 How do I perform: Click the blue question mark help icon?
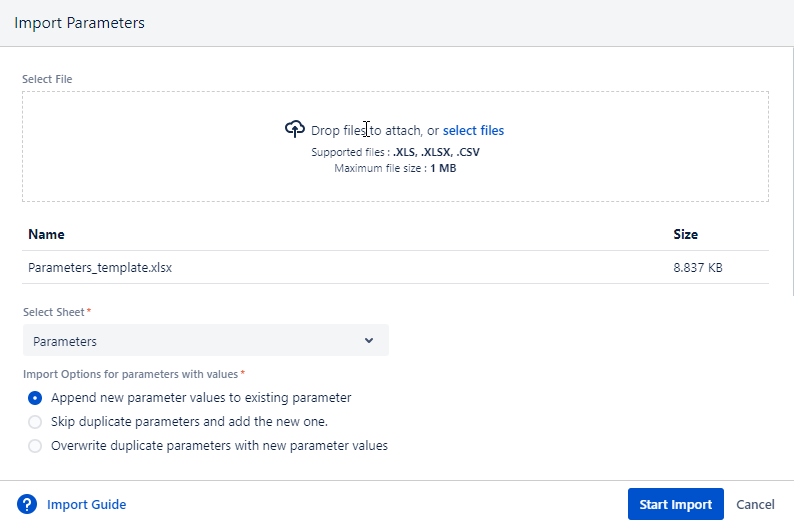click(27, 504)
